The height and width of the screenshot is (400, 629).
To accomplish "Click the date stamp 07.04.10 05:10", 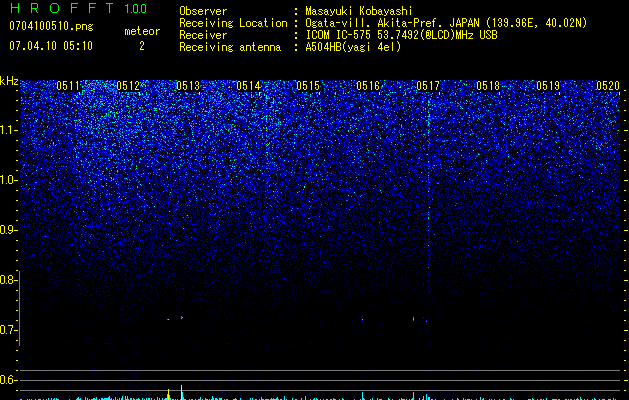I will click(x=51, y=46).
